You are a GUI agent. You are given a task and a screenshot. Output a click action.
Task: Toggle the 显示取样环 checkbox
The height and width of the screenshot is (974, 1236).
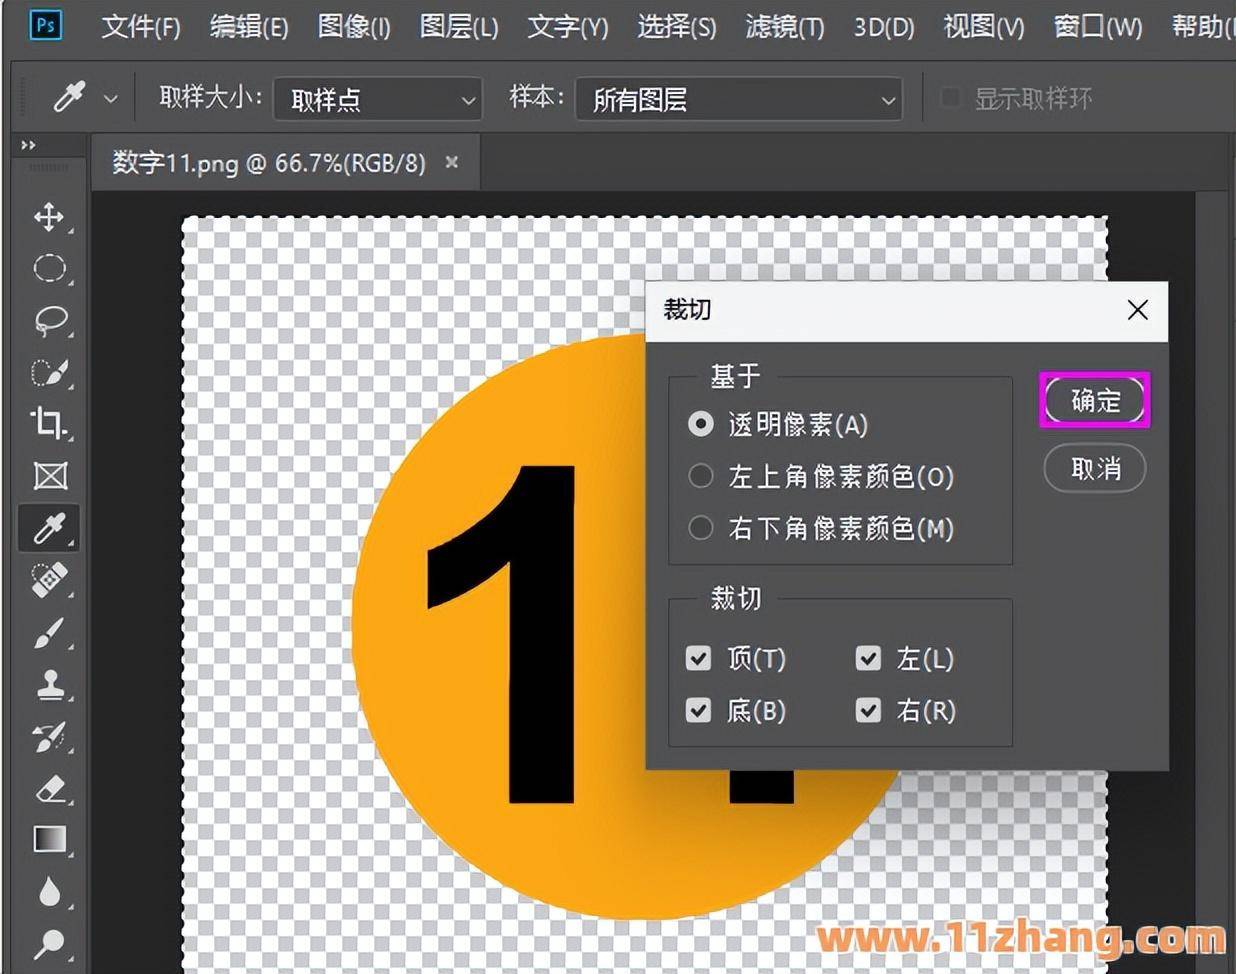click(x=951, y=98)
